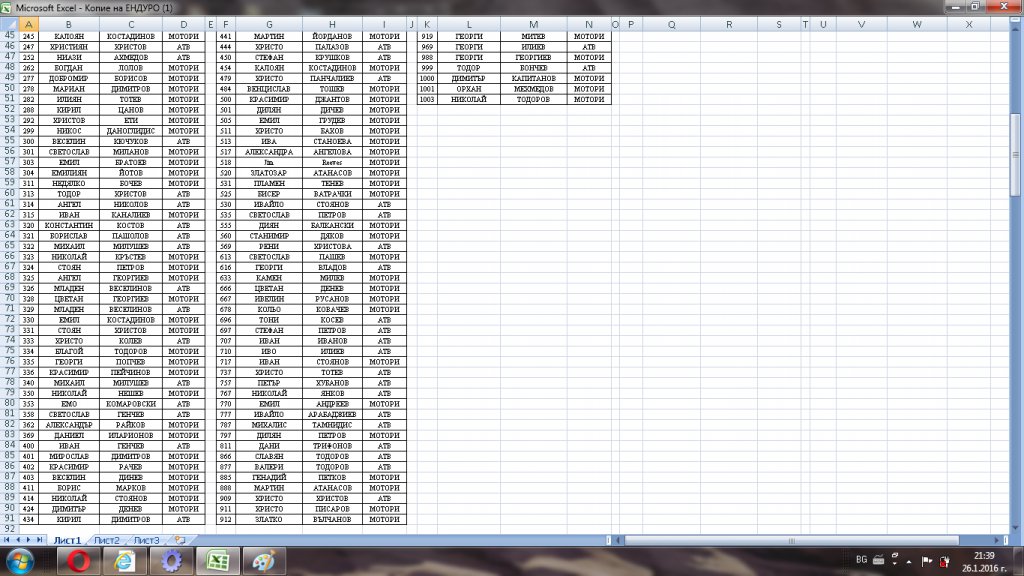The image size is (1024, 576).
Task: Select the number cell 434
Action: click(x=28, y=519)
